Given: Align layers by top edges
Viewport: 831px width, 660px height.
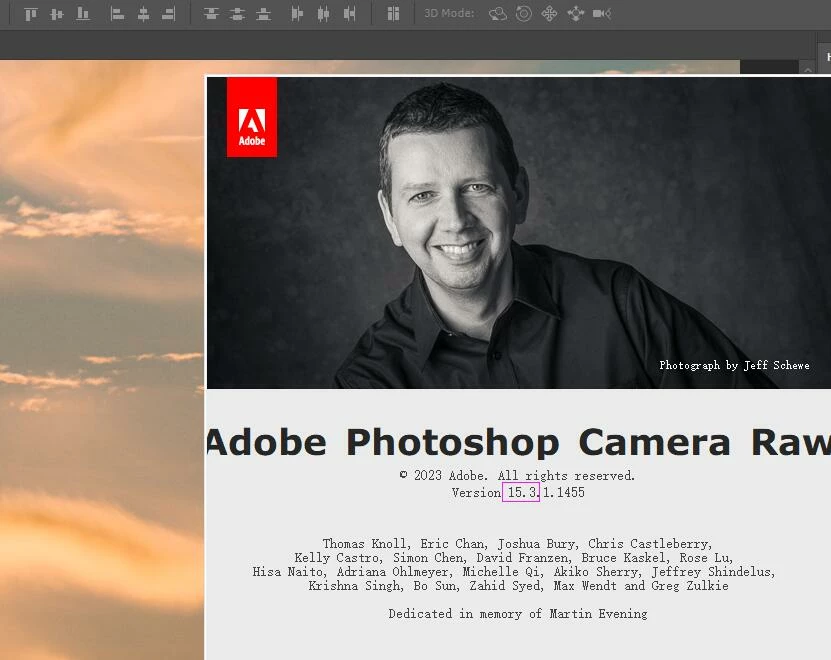Looking at the screenshot, I should [31, 14].
